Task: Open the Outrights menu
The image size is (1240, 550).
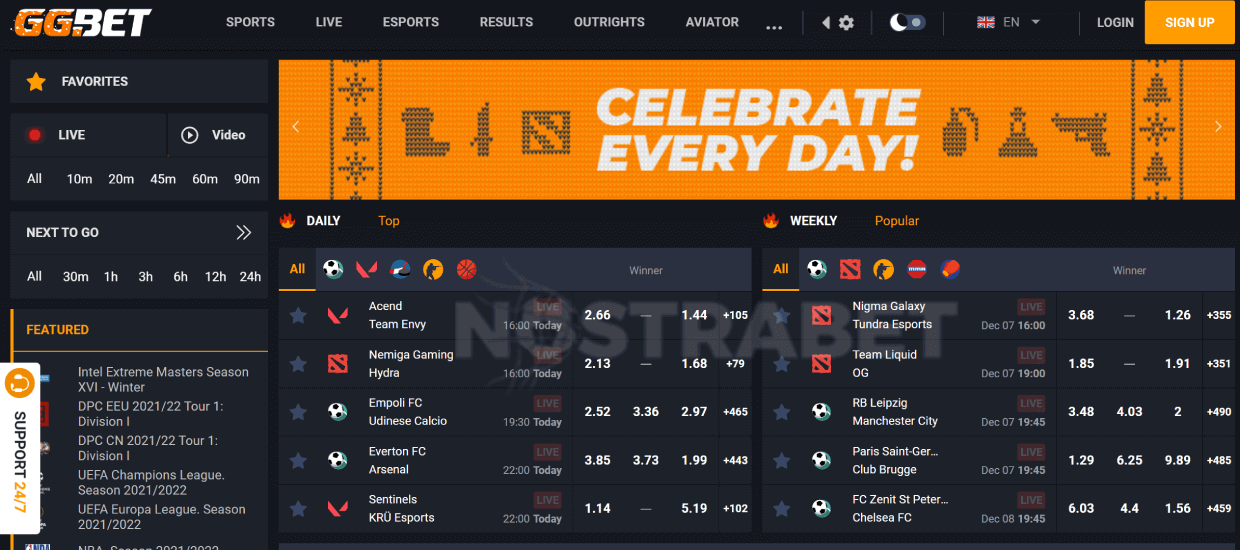Action: (x=609, y=22)
